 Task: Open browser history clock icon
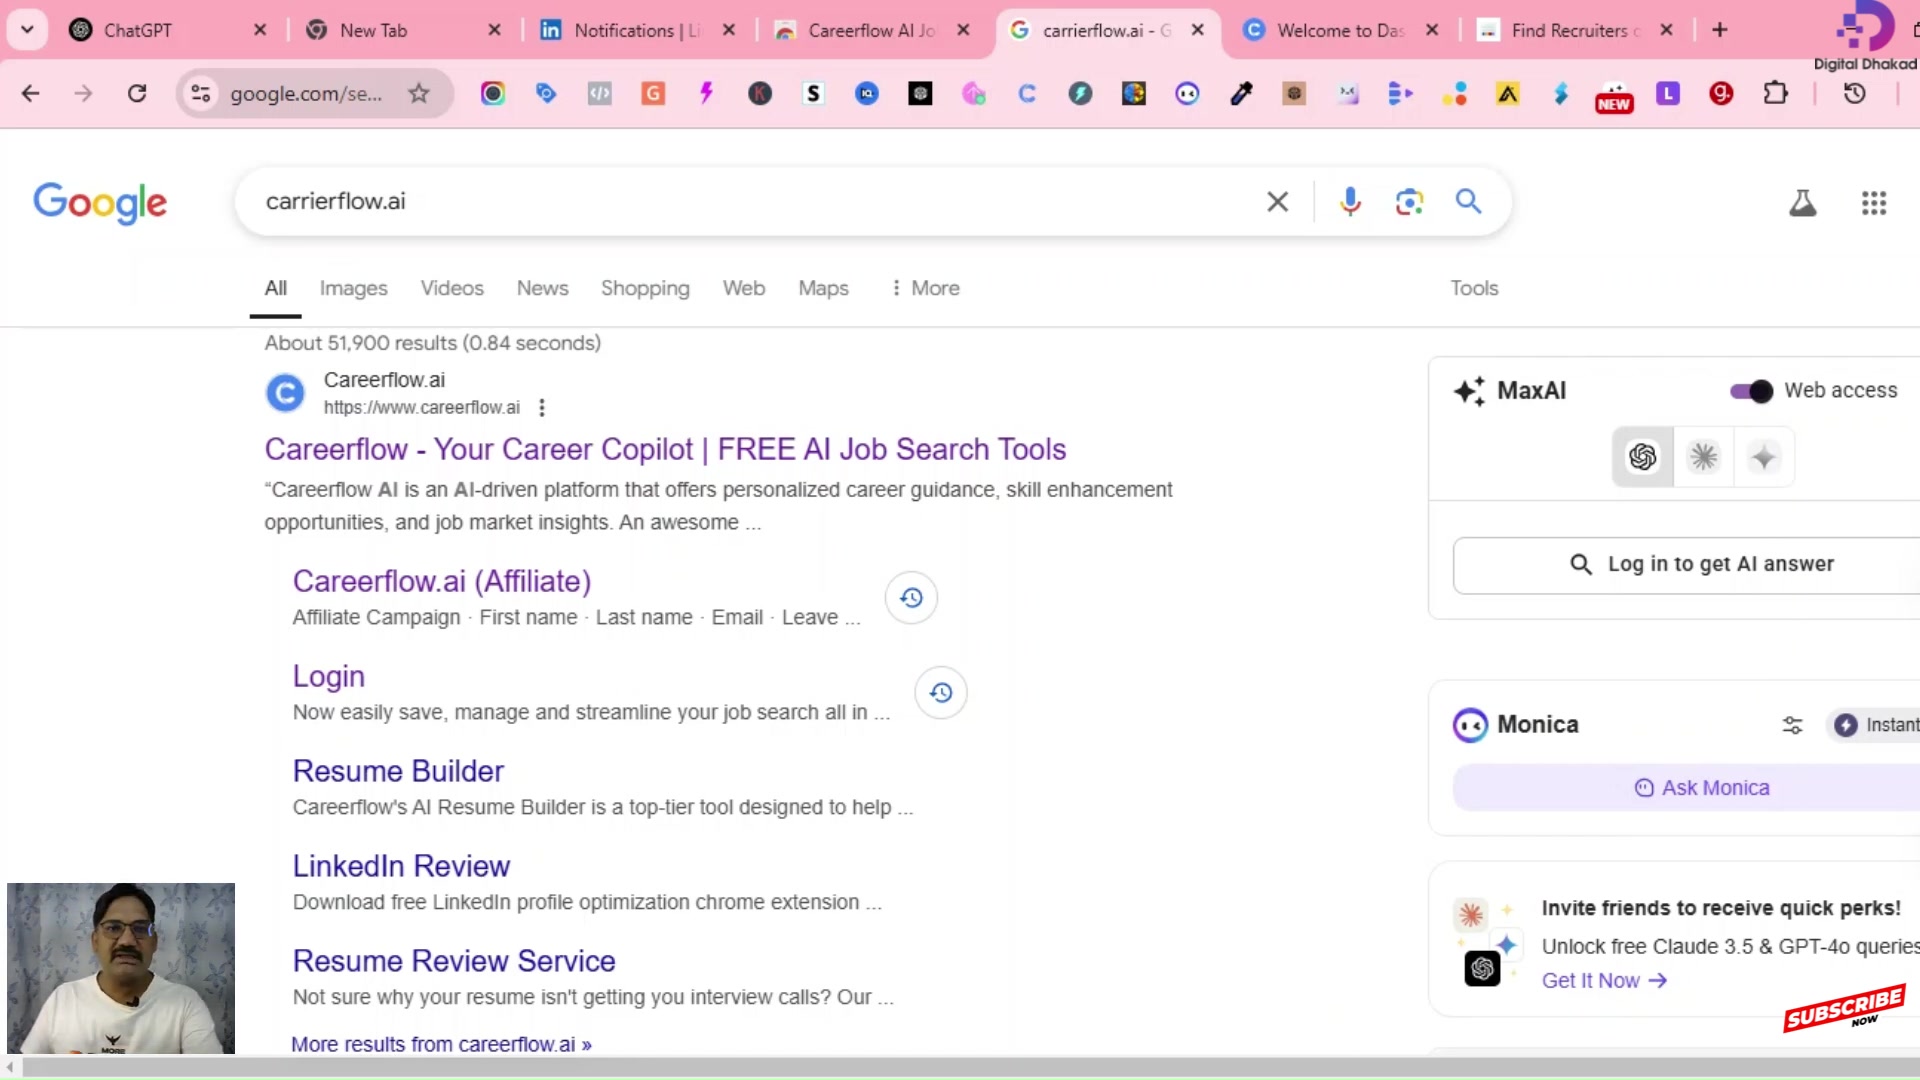point(1855,93)
